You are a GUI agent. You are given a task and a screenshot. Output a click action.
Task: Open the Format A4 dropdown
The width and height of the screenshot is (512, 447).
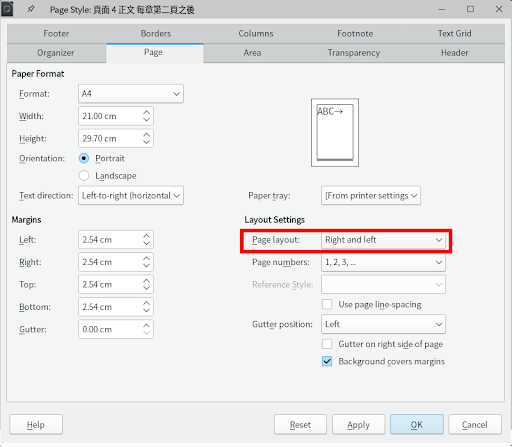[x=131, y=94]
